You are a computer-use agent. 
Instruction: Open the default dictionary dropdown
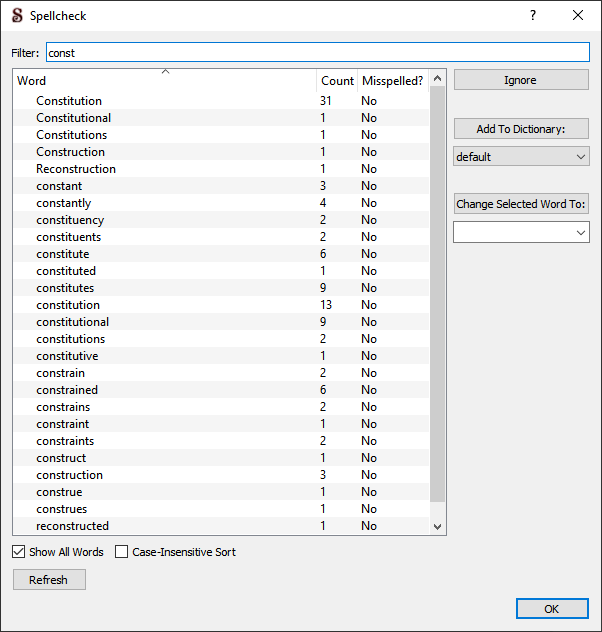tap(521, 157)
